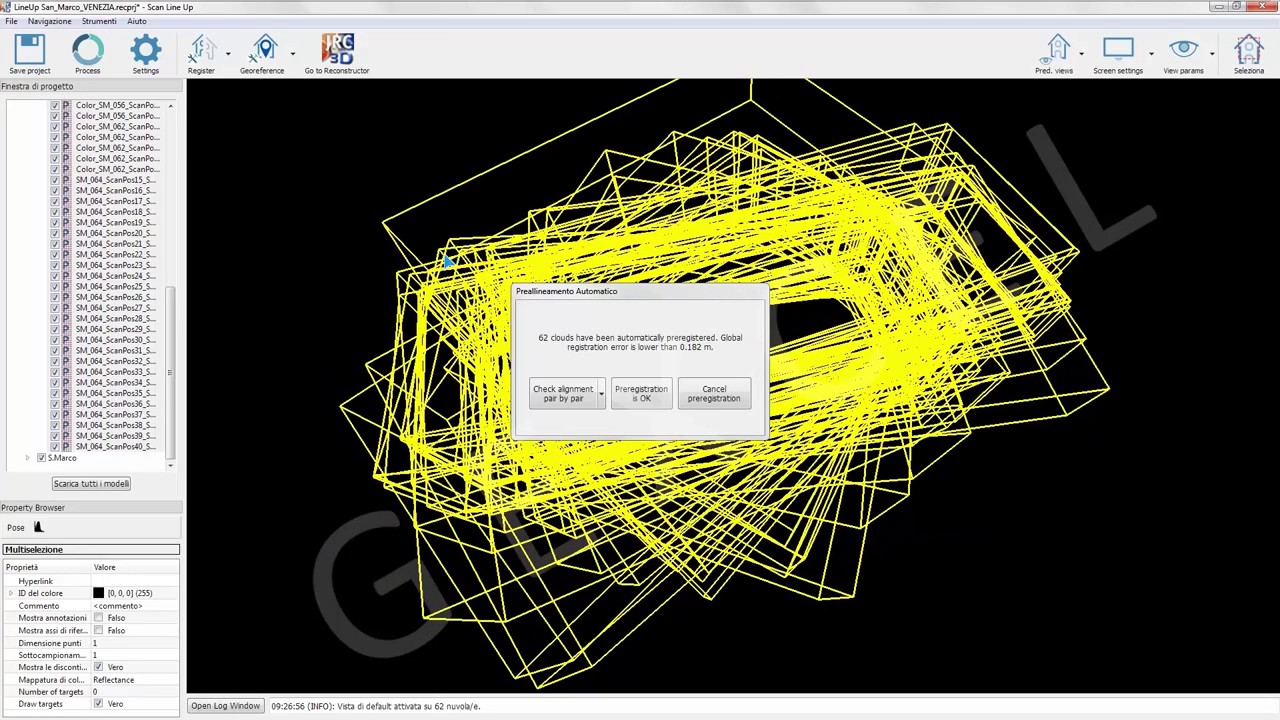Select the SM_064_ScanPos27 tree row
Screen dimensions: 1280x720
click(x=115, y=308)
